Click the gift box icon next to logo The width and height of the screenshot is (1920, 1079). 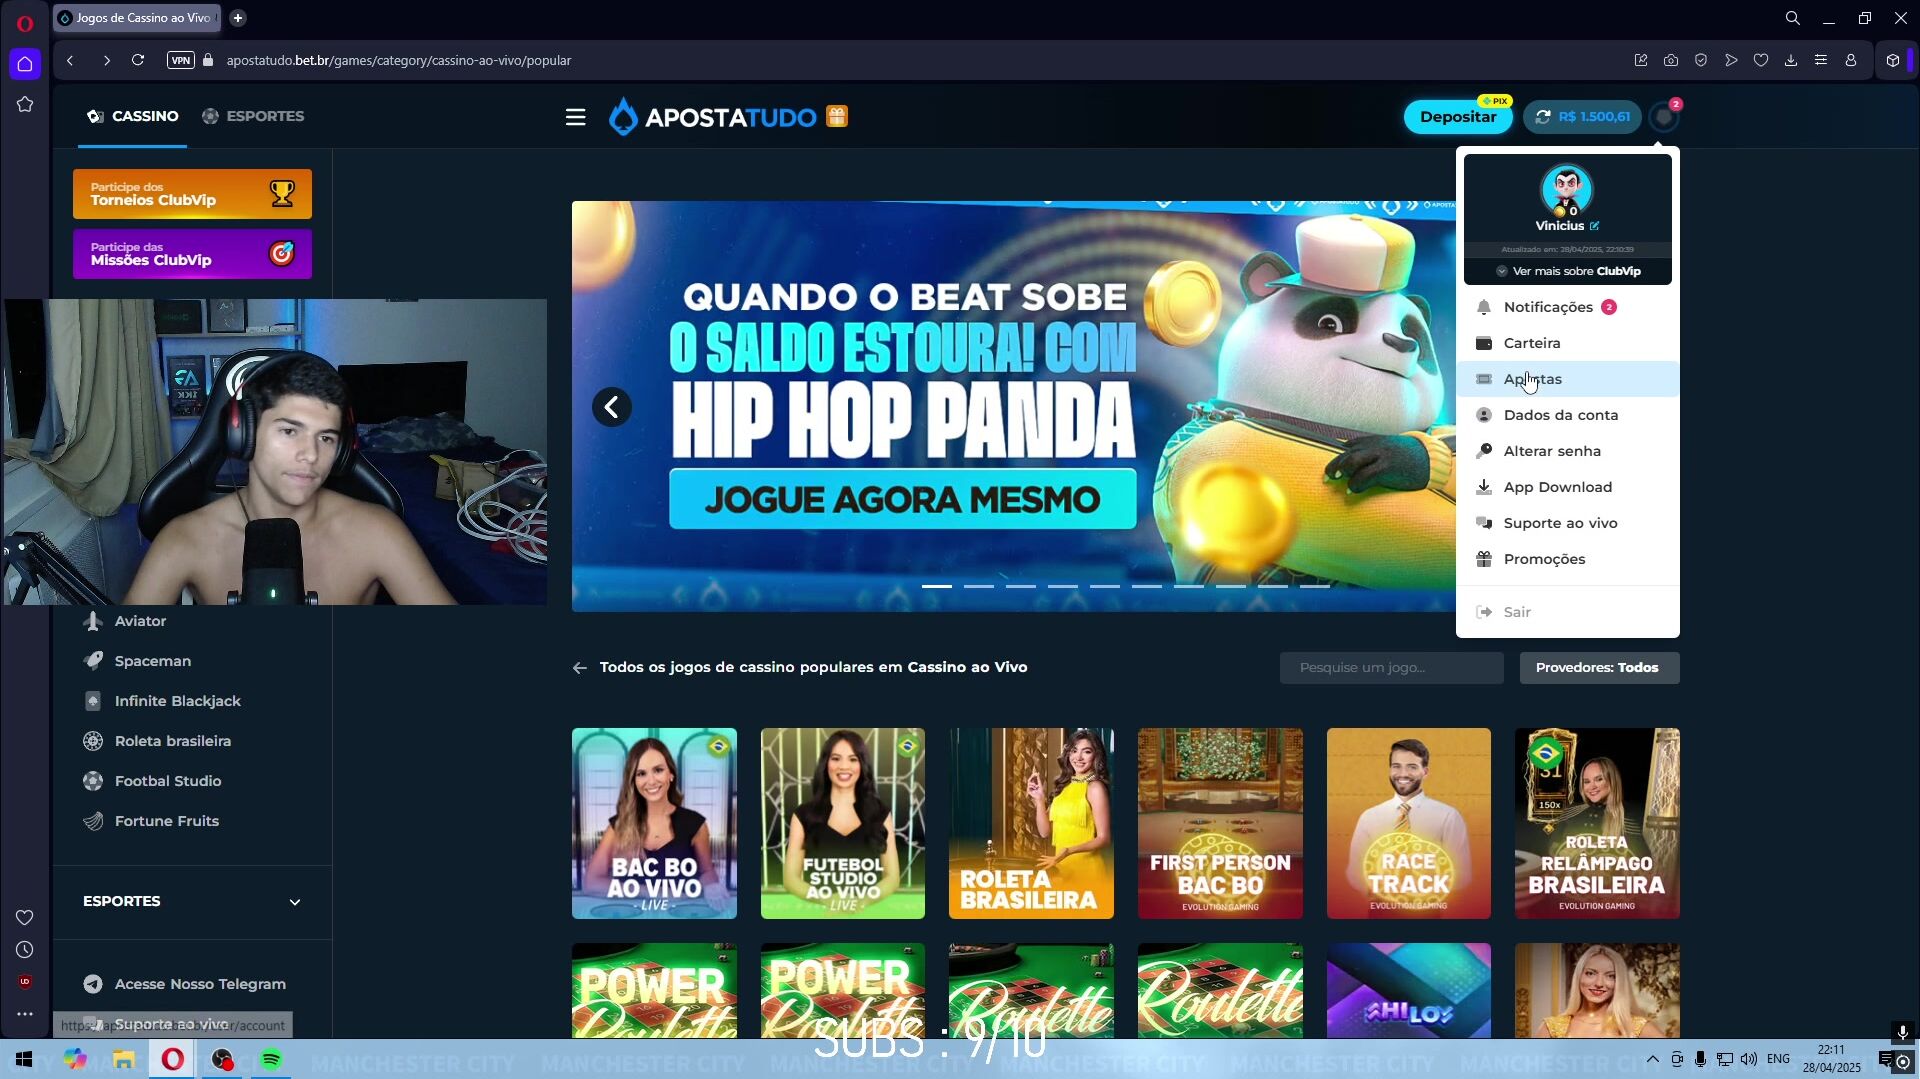(x=837, y=117)
